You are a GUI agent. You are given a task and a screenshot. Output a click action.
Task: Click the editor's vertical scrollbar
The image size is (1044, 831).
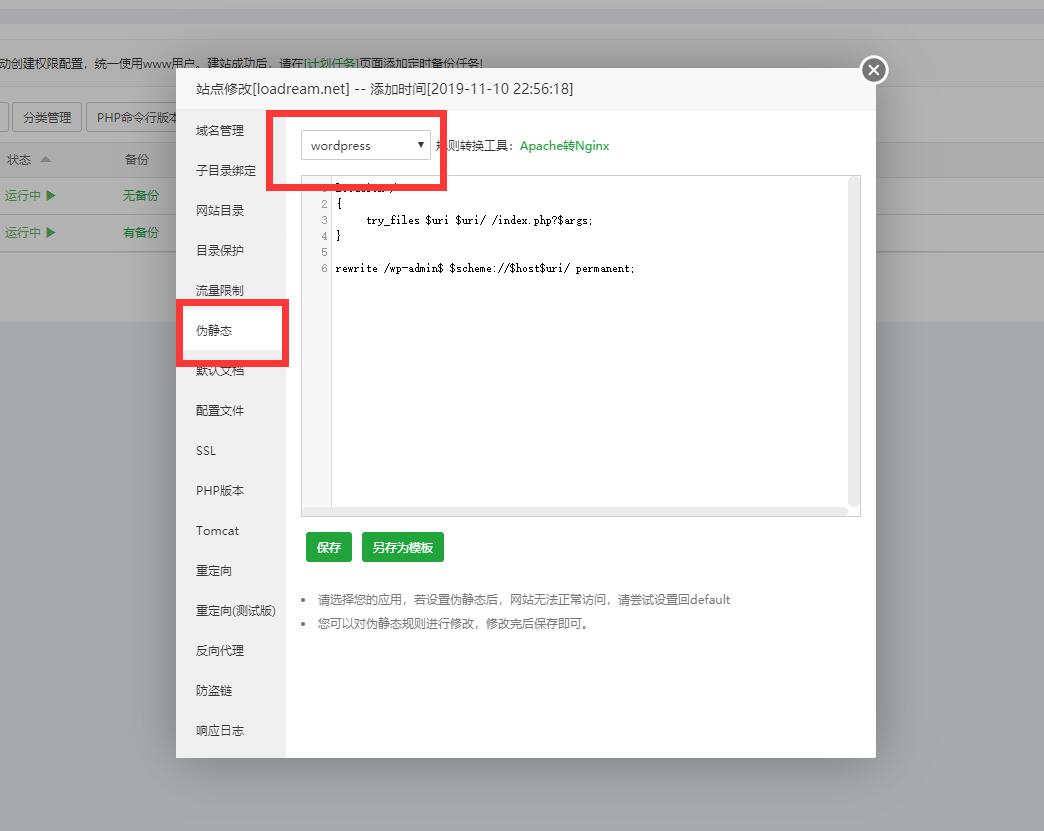[854, 342]
